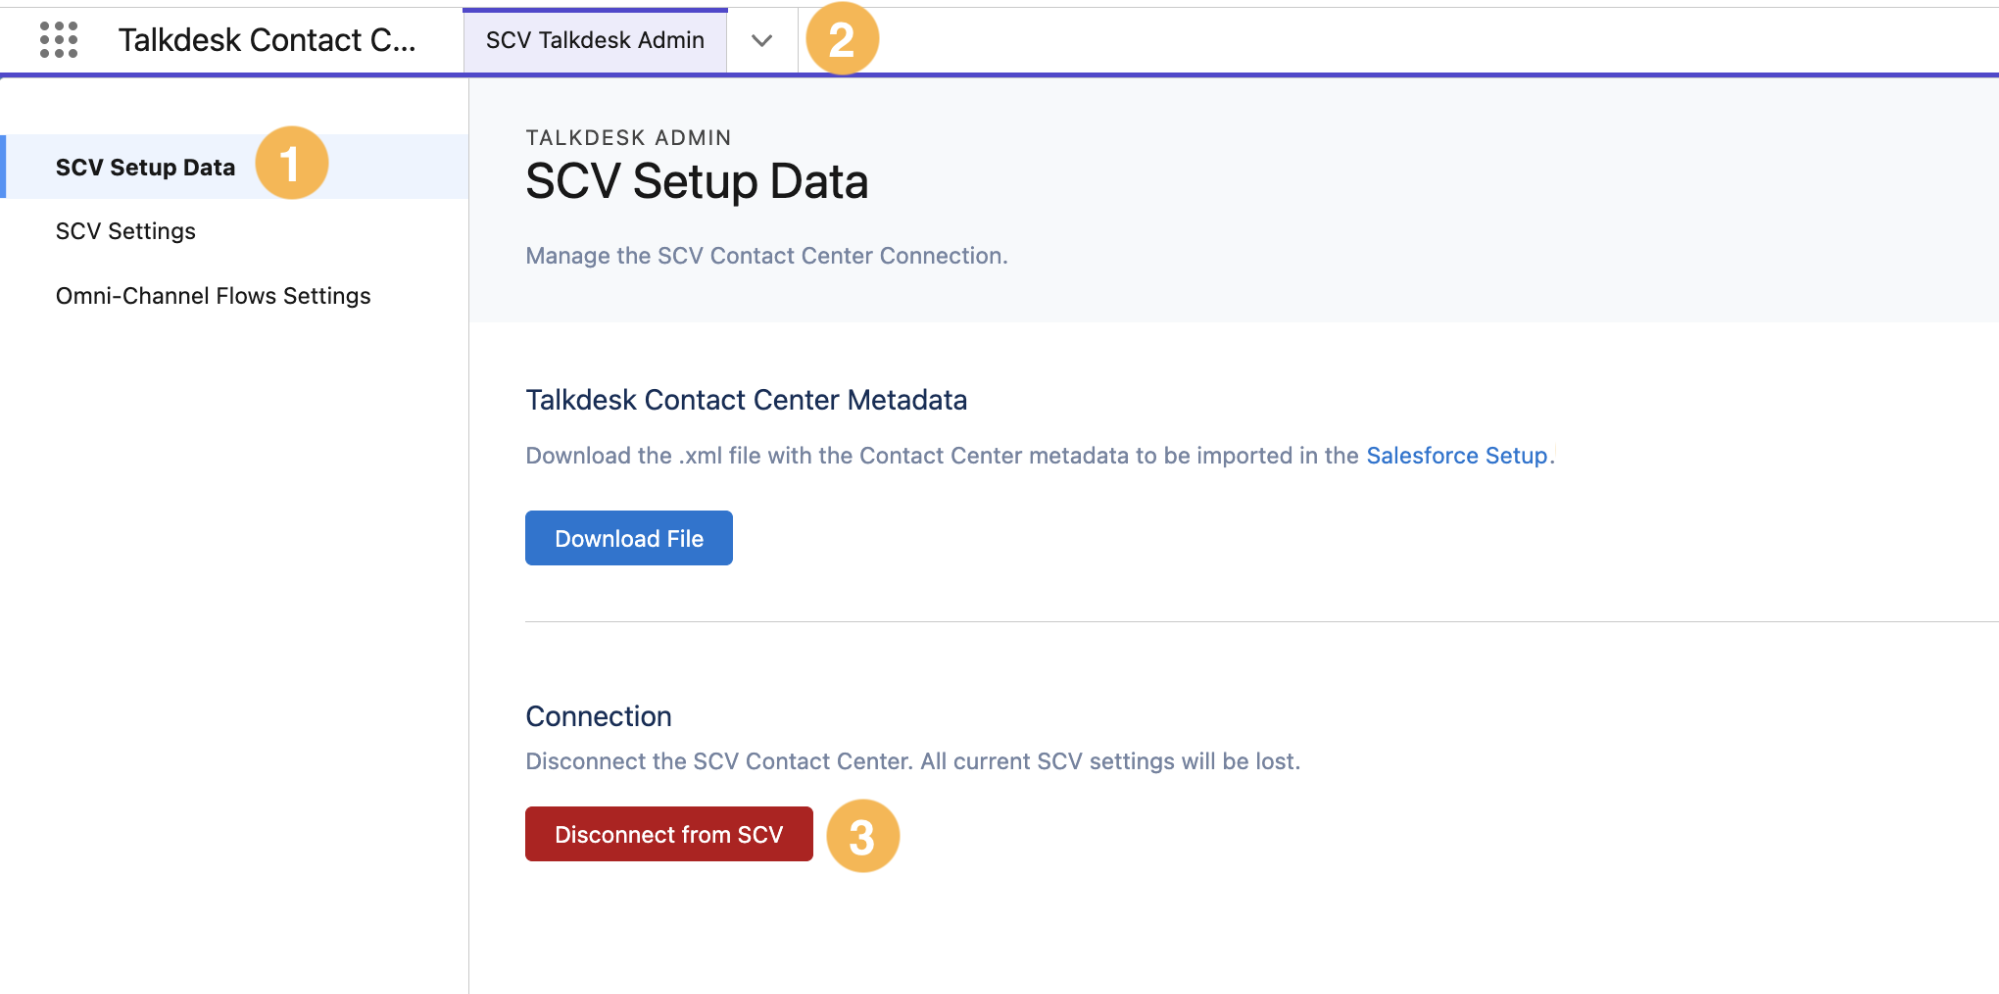The height and width of the screenshot is (994, 1999).
Task: Click the Download File button
Action: (x=629, y=538)
